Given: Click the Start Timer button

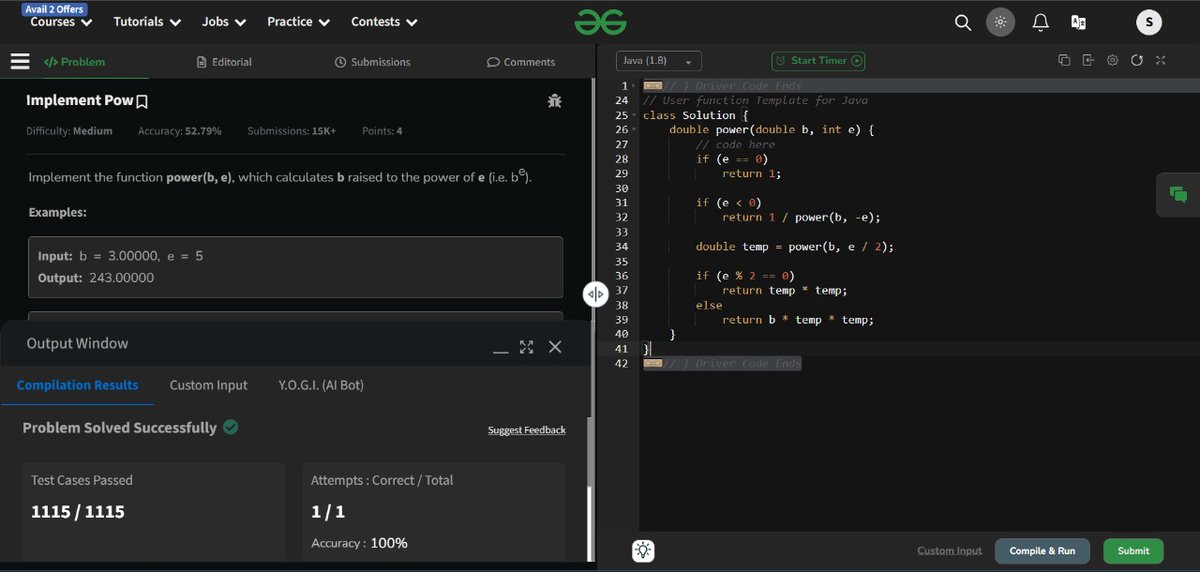Looking at the screenshot, I should pos(818,61).
